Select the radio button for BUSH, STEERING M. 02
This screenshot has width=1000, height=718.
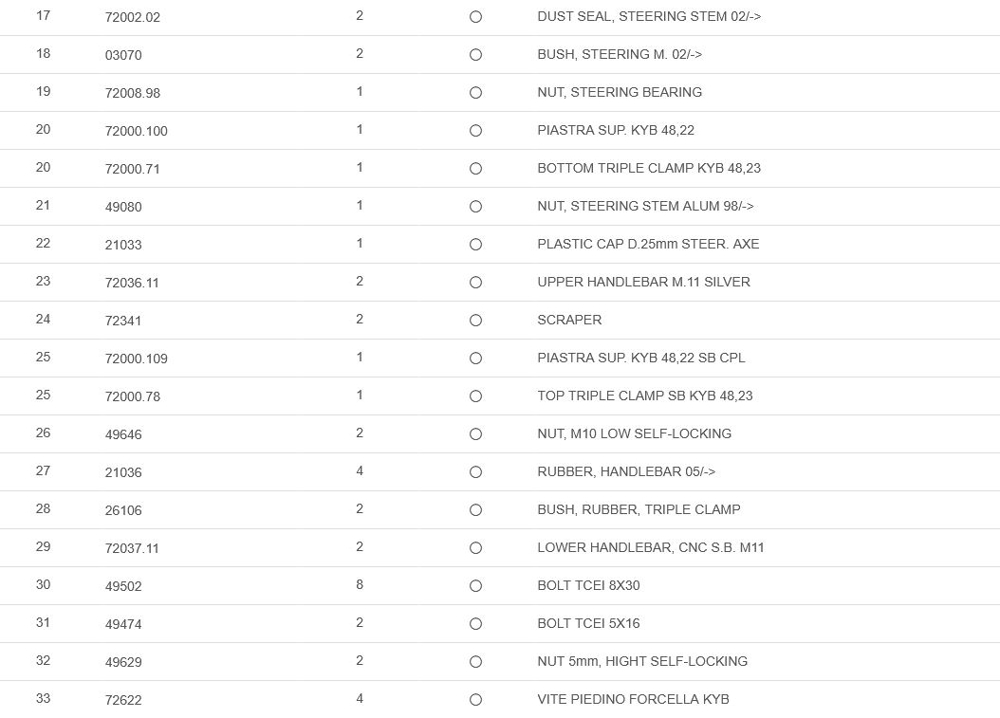tap(476, 55)
